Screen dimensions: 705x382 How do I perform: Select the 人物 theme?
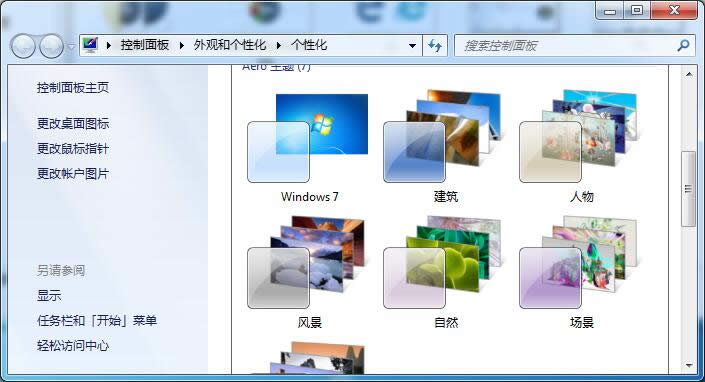(x=580, y=147)
